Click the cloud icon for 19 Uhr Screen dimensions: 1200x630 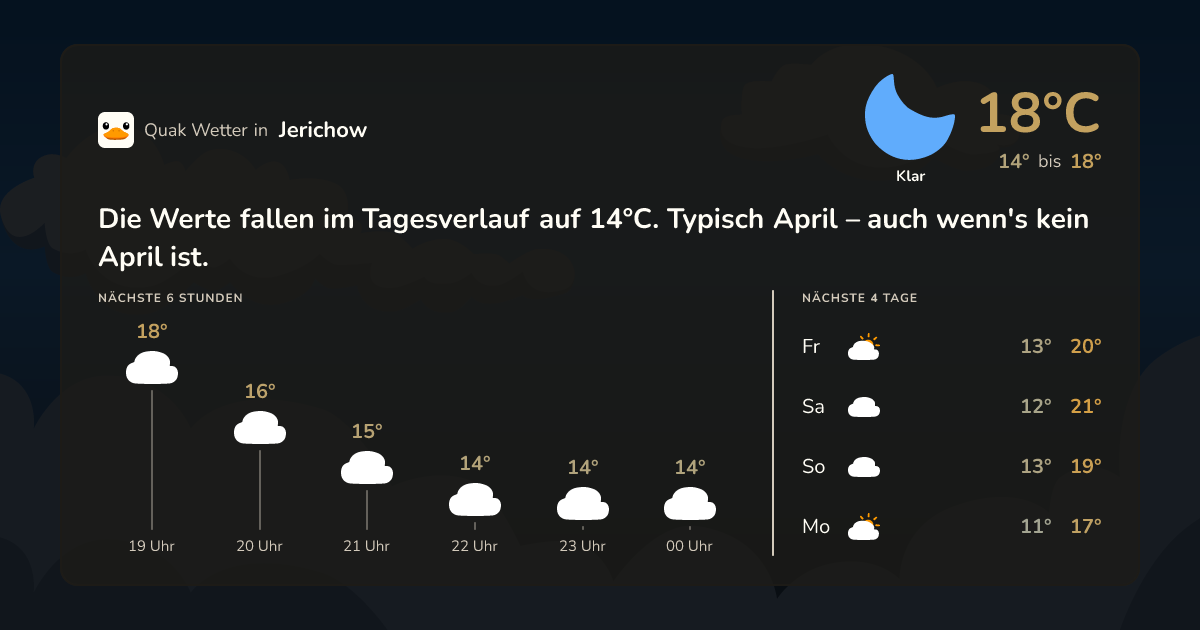[x=152, y=368]
